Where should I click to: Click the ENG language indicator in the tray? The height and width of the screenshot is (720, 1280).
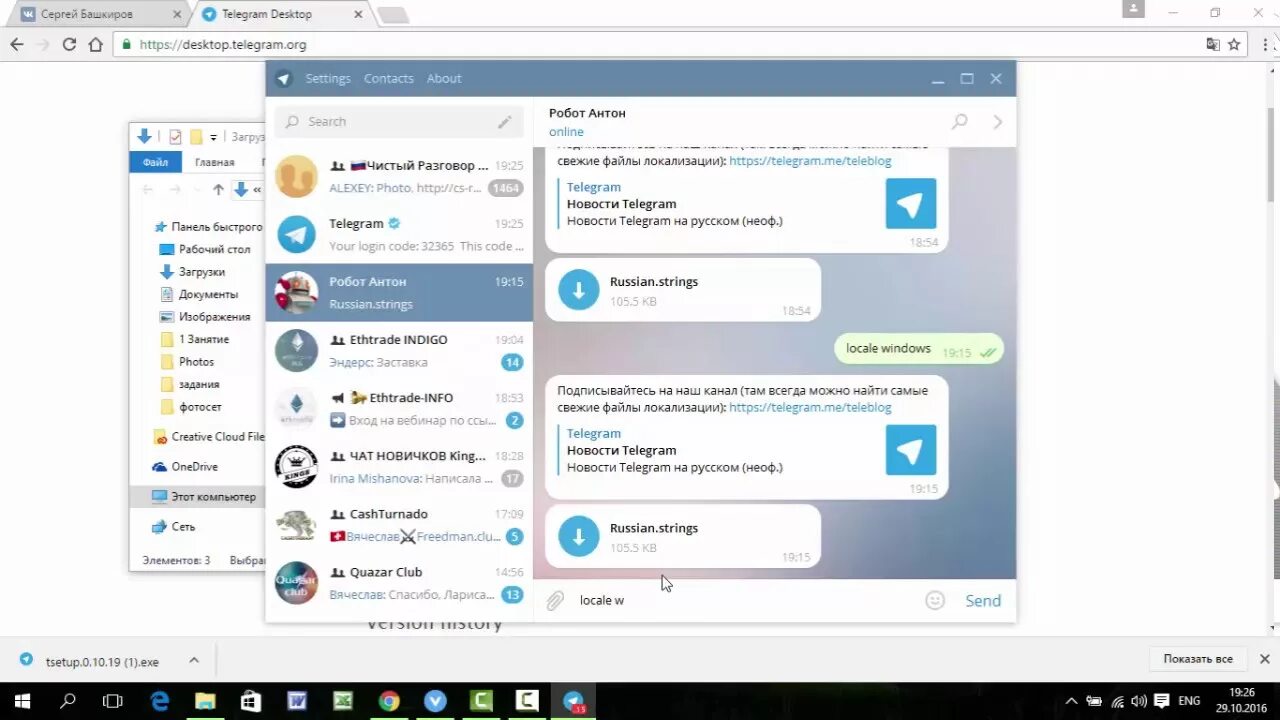(x=1189, y=701)
